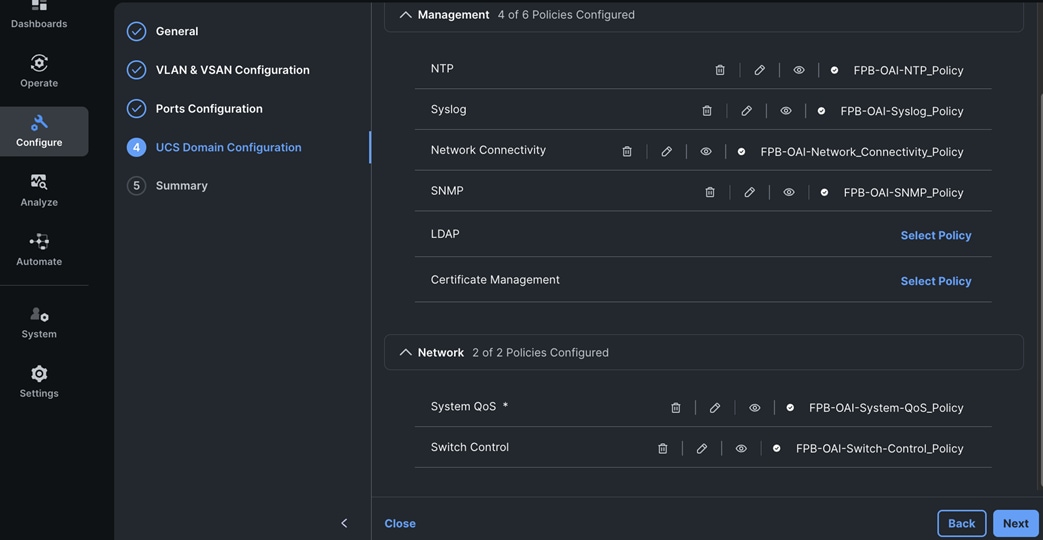The image size is (1043, 540).
Task: View the System QoS policy details
Action: [x=754, y=408]
